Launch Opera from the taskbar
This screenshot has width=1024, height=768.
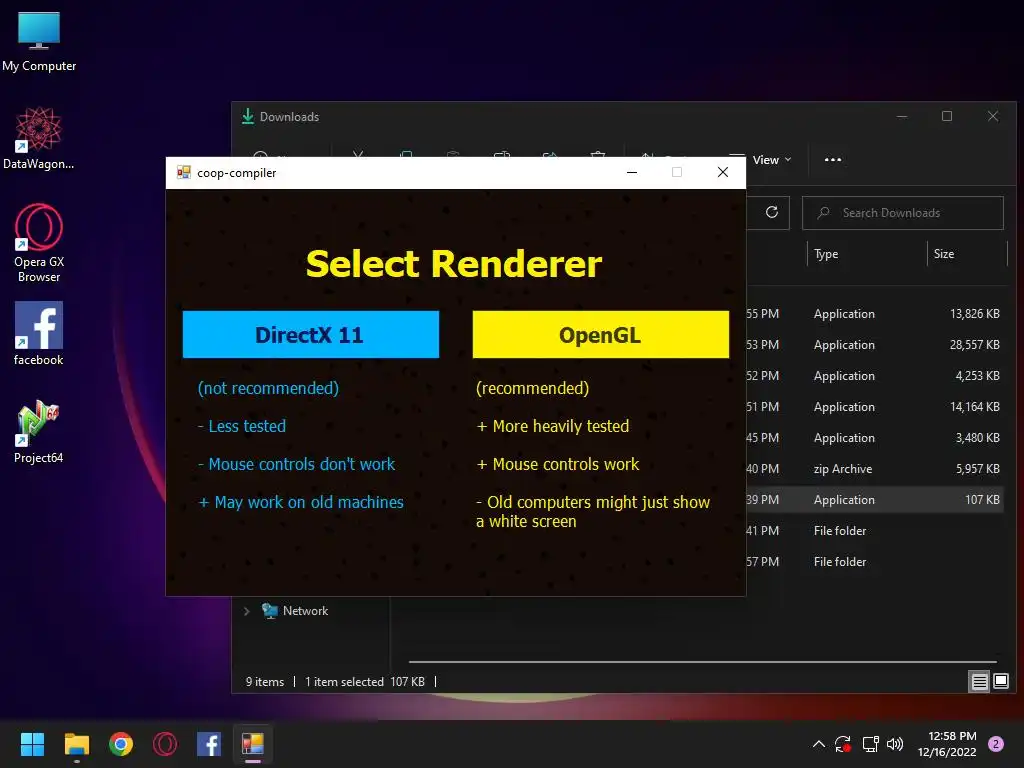165,744
